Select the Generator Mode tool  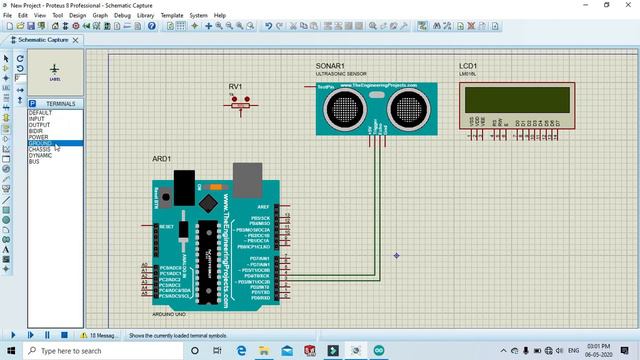coord(6,169)
